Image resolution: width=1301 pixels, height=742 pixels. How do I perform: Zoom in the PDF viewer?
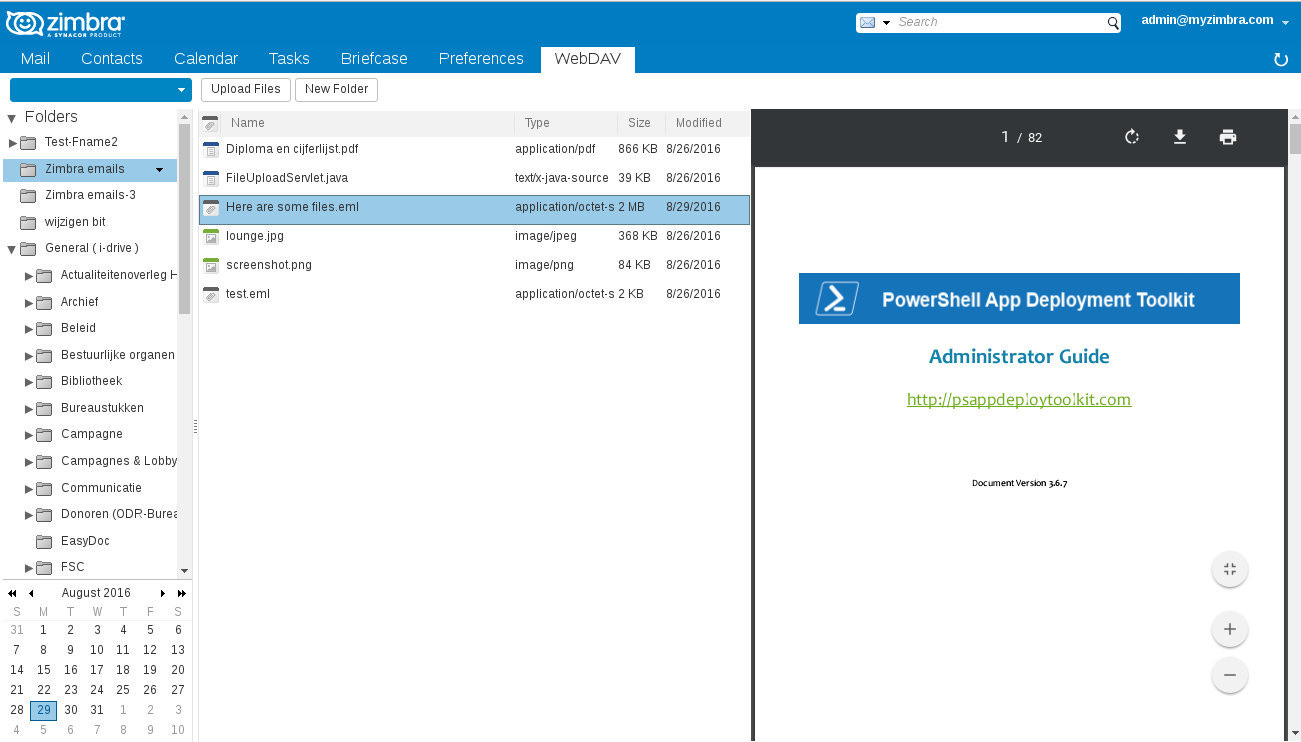point(1230,629)
